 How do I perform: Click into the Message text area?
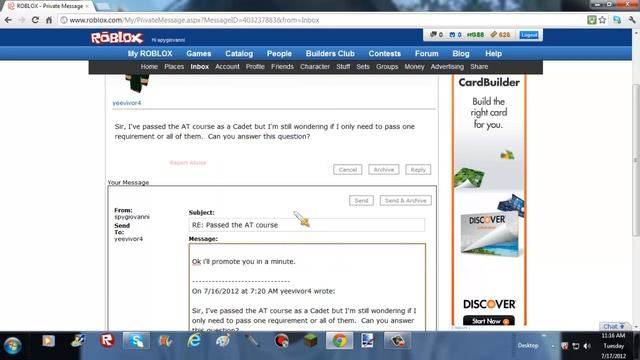[307, 287]
